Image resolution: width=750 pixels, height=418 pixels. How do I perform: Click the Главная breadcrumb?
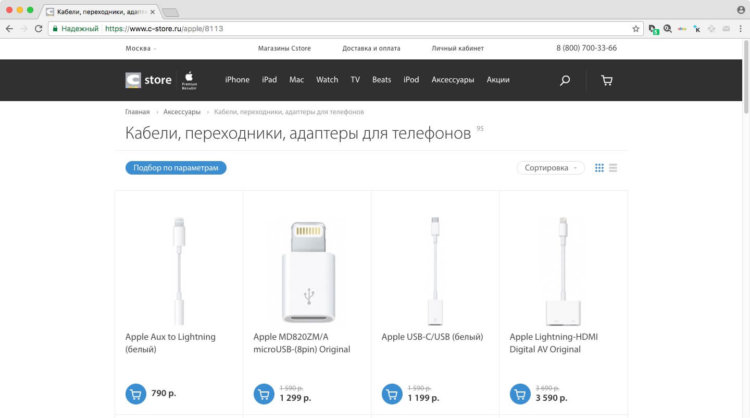(x=137, y=112)
